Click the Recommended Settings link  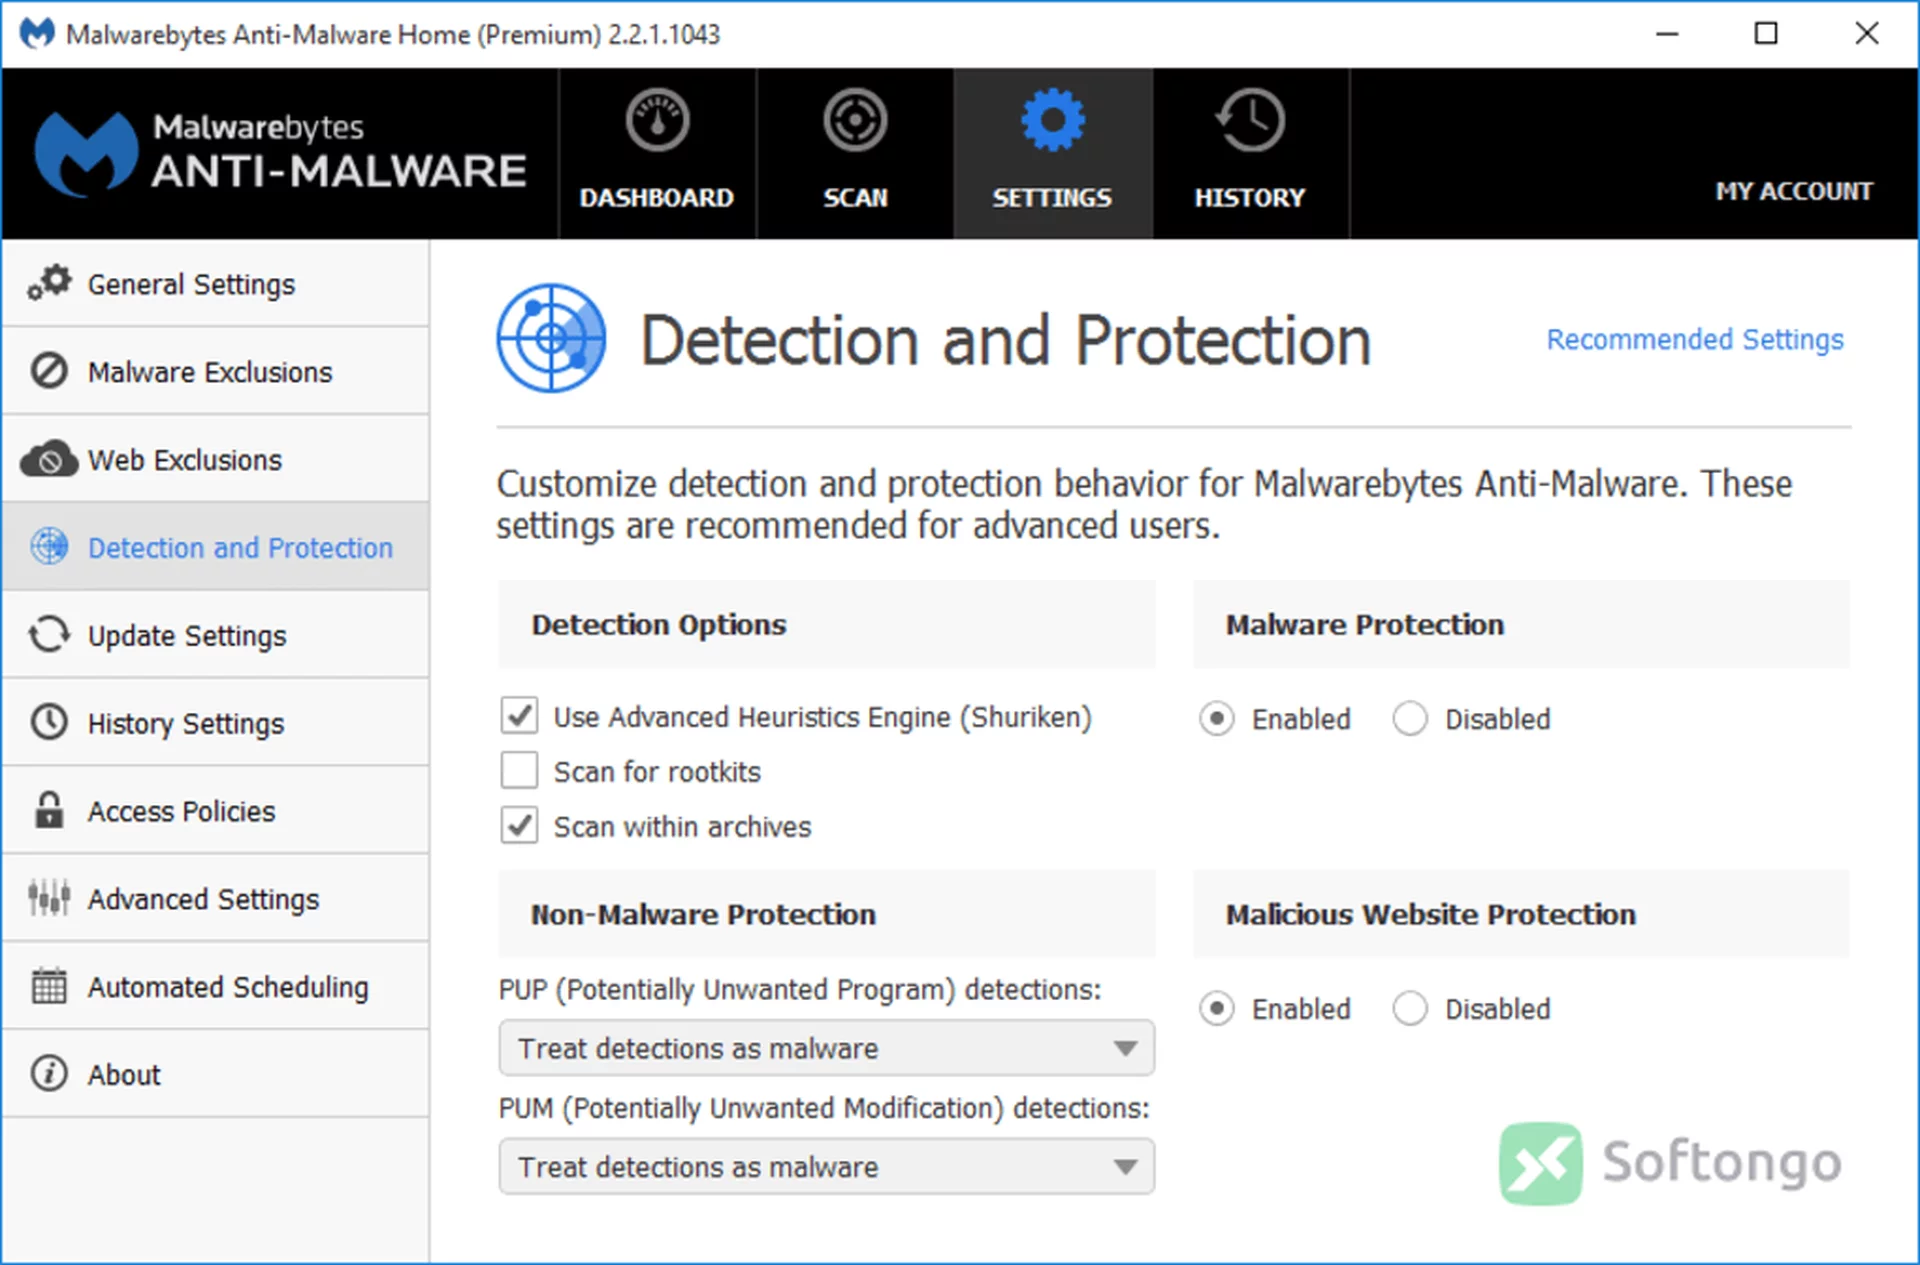(x=1695, y=340)
